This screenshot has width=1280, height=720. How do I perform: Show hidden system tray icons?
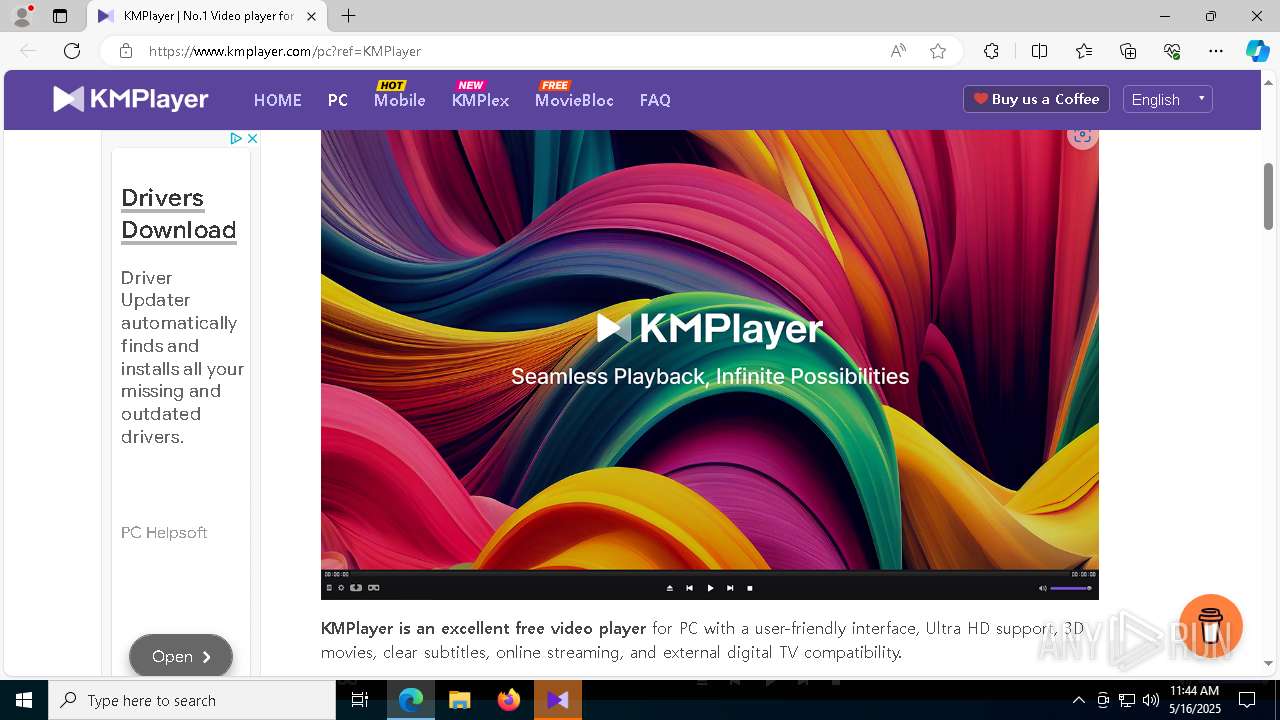point(1078,700)
